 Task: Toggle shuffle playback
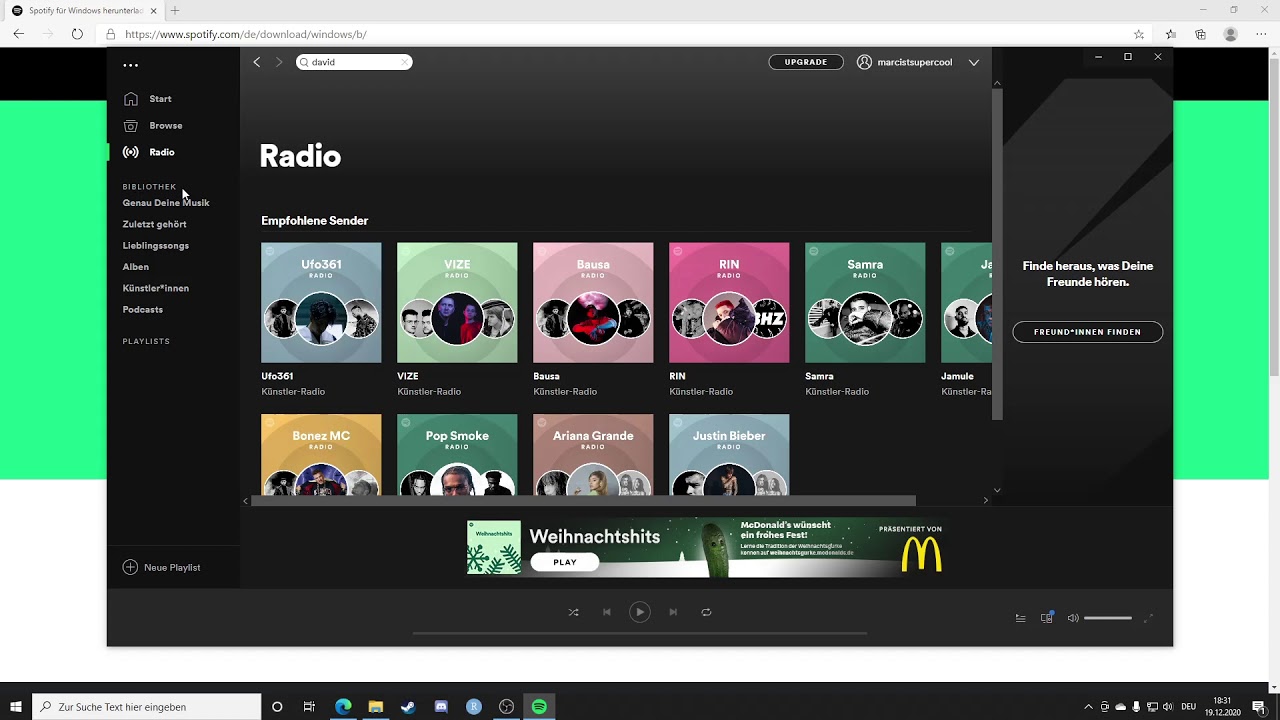(x=573, y=612)
